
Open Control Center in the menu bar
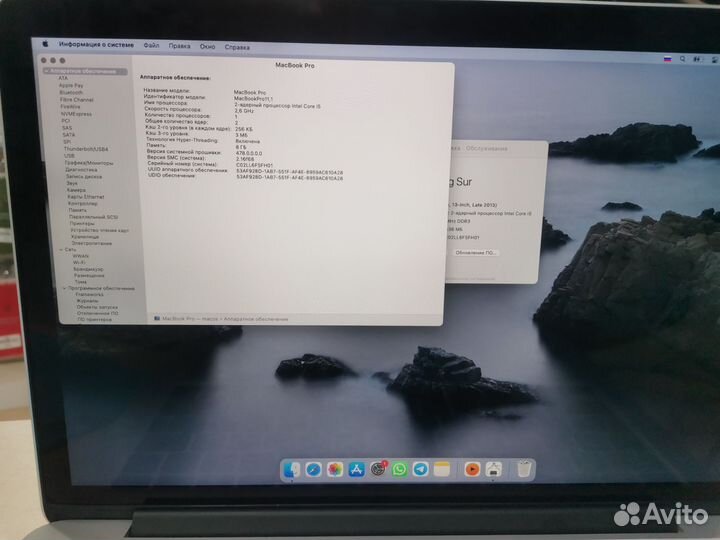715,60
